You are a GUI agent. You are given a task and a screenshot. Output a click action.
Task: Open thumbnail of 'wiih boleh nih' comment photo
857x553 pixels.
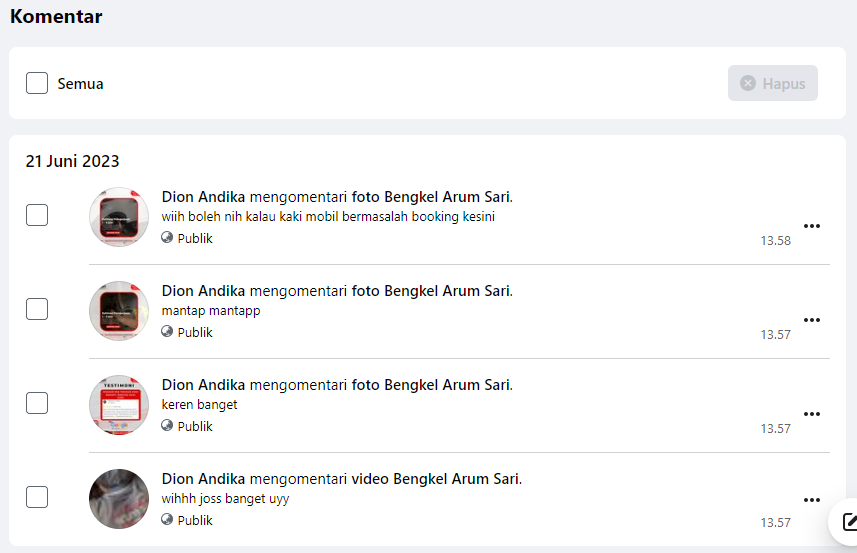[x=119, y=217]
